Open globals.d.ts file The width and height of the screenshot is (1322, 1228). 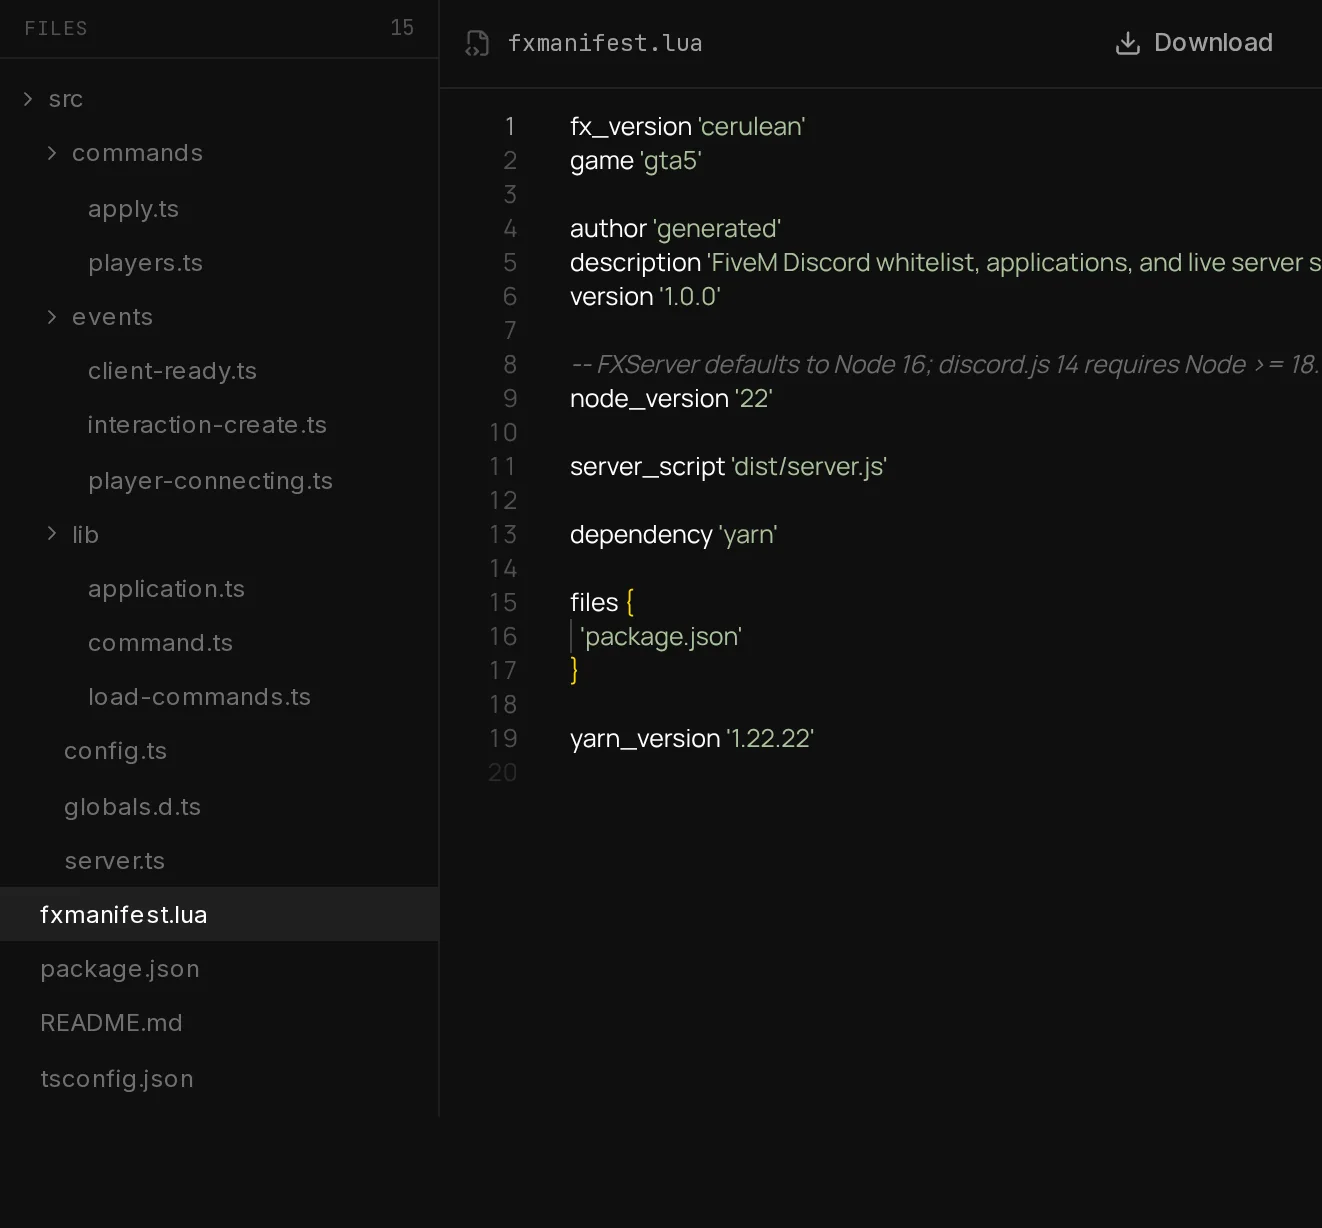point(132,807)
